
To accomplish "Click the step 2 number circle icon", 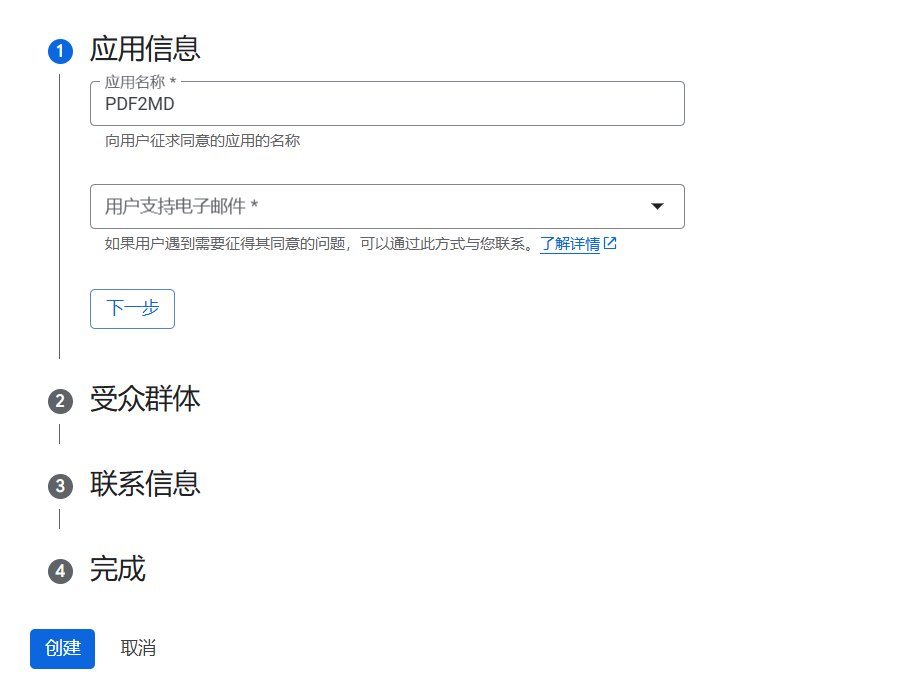I will (x=60, y=402).
